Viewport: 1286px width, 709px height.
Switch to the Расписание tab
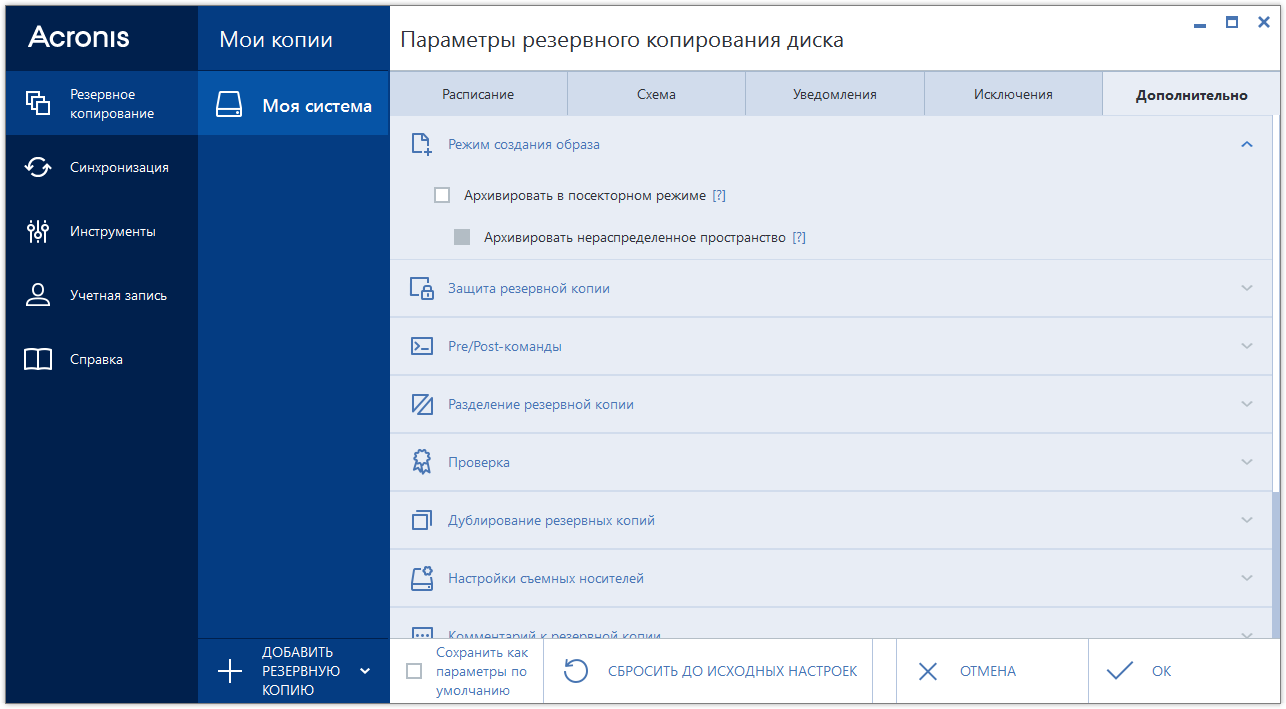[478, 94]
